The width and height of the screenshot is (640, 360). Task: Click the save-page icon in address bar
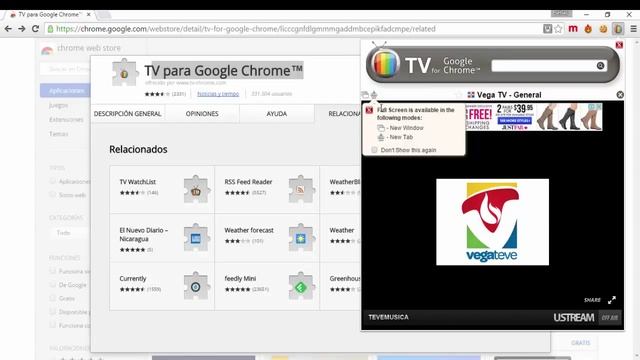(x=548, y=29)
